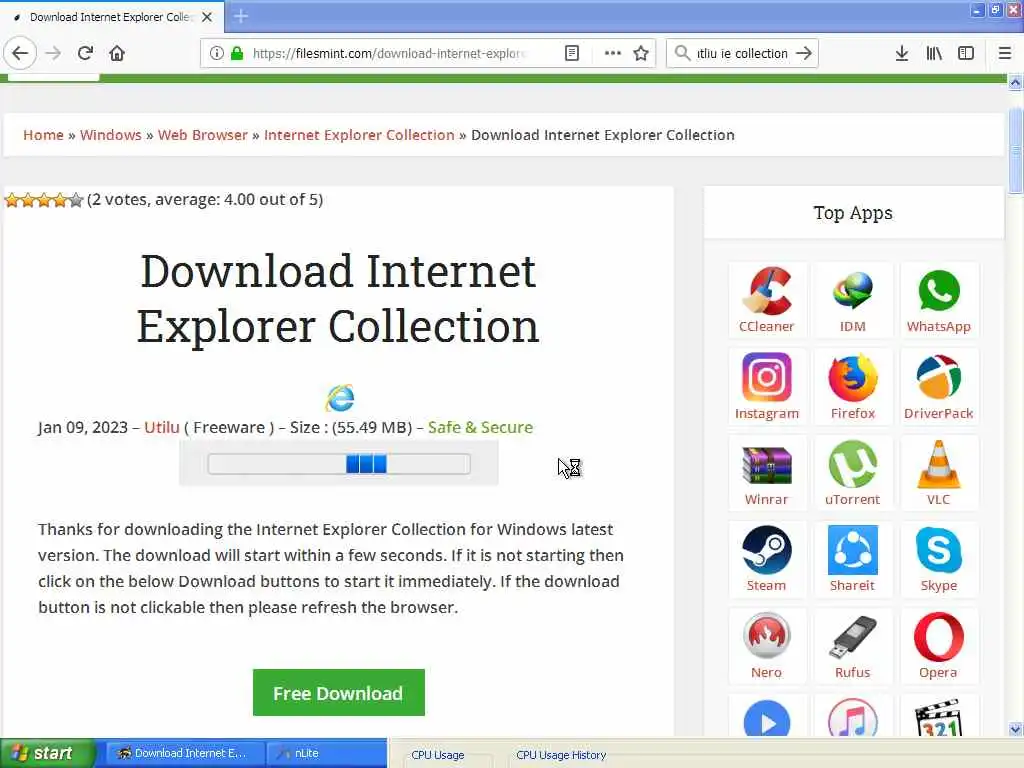Open the Windows start button
Image resolution: width=1024 pixels, height=768 pixels.
click(48, 753)
